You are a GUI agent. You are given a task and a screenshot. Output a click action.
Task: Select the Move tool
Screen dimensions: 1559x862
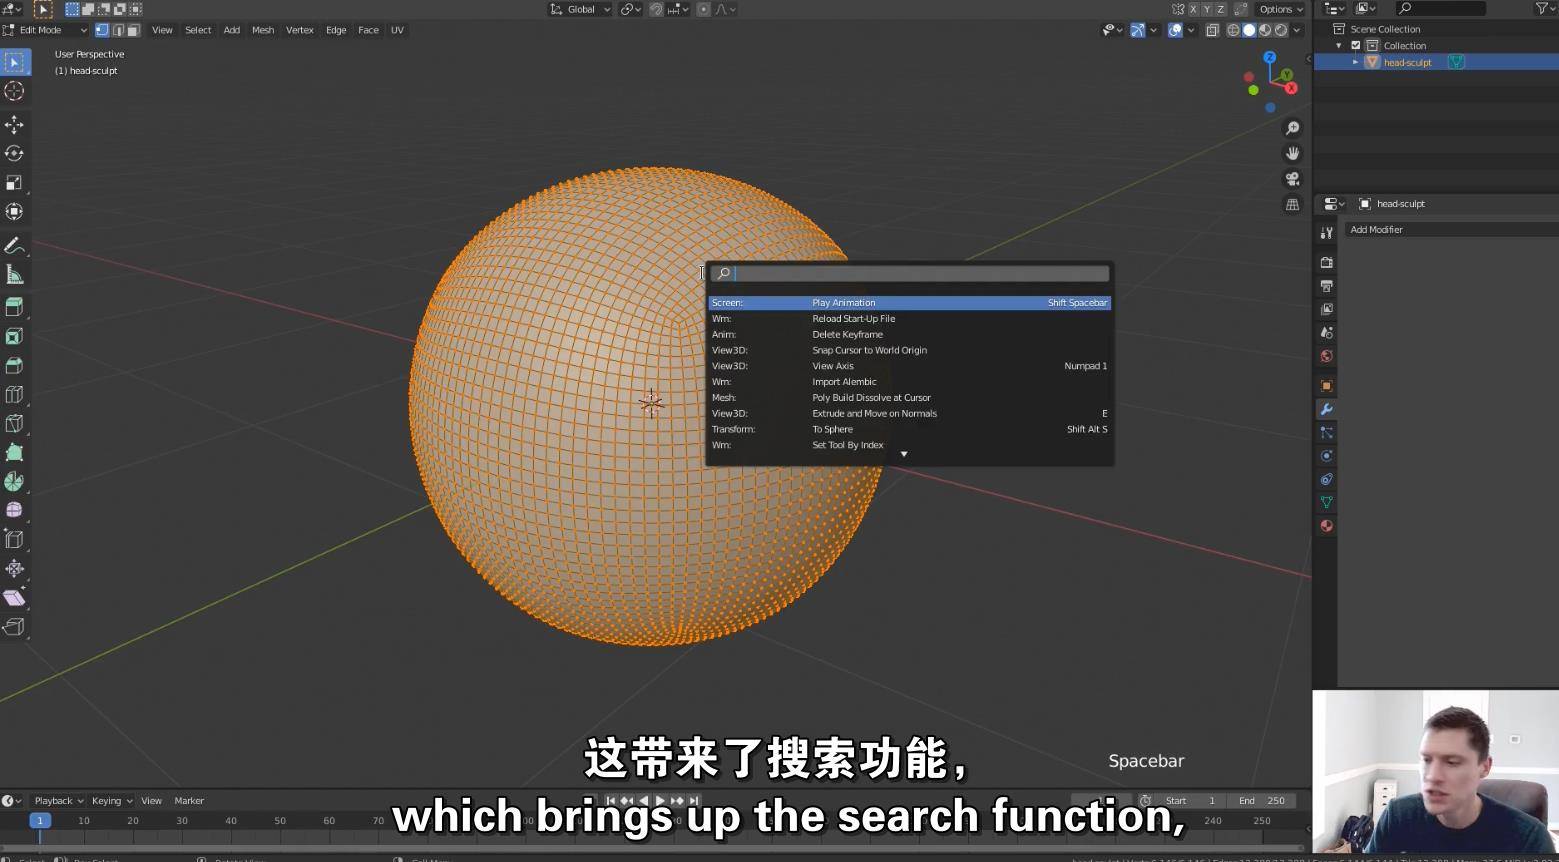coord(14,124)
